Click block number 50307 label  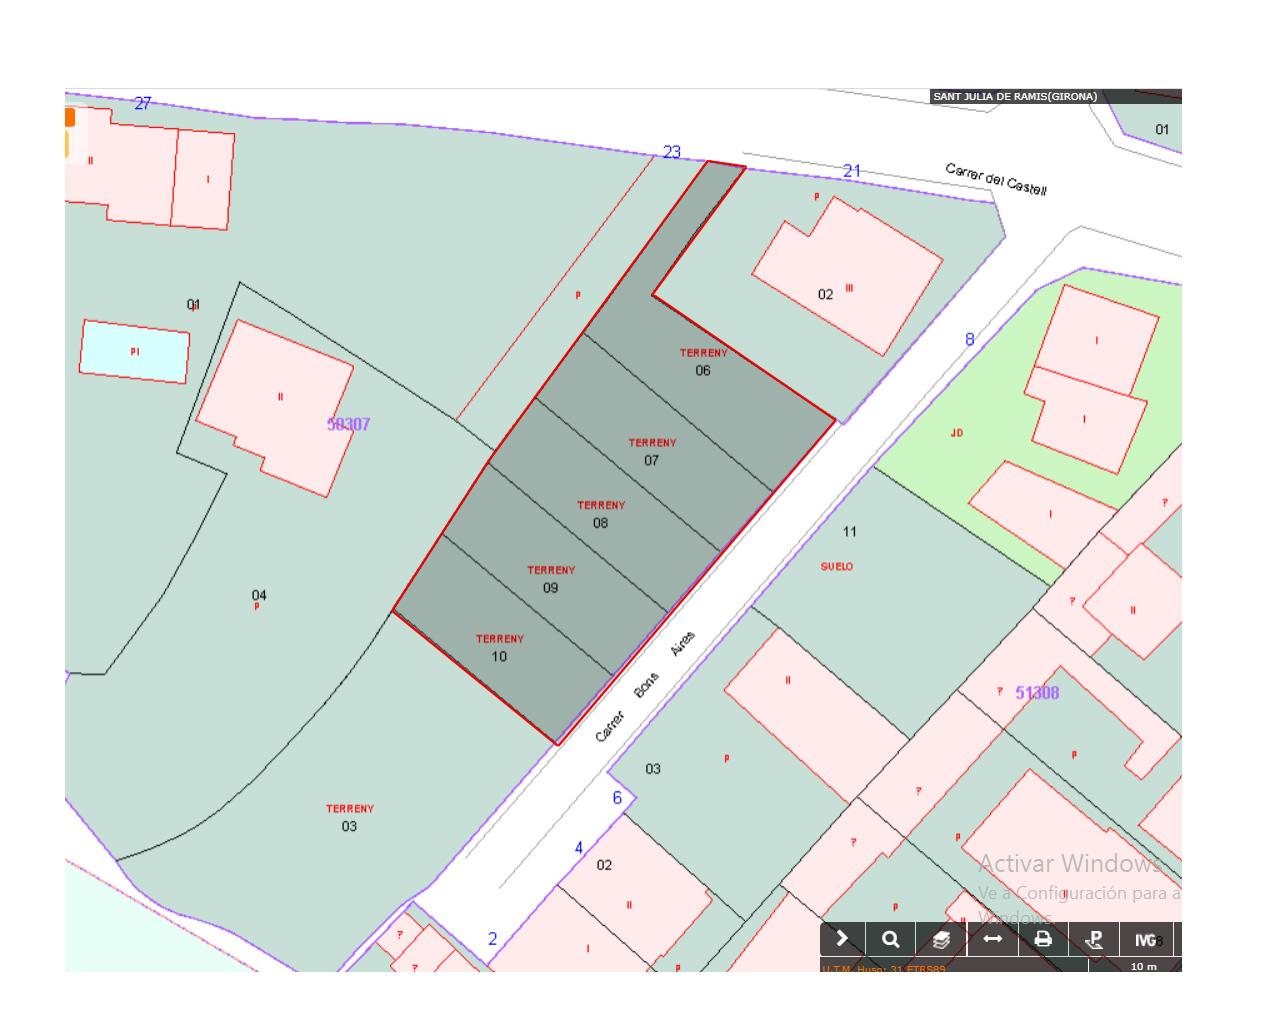coord(348,424)
